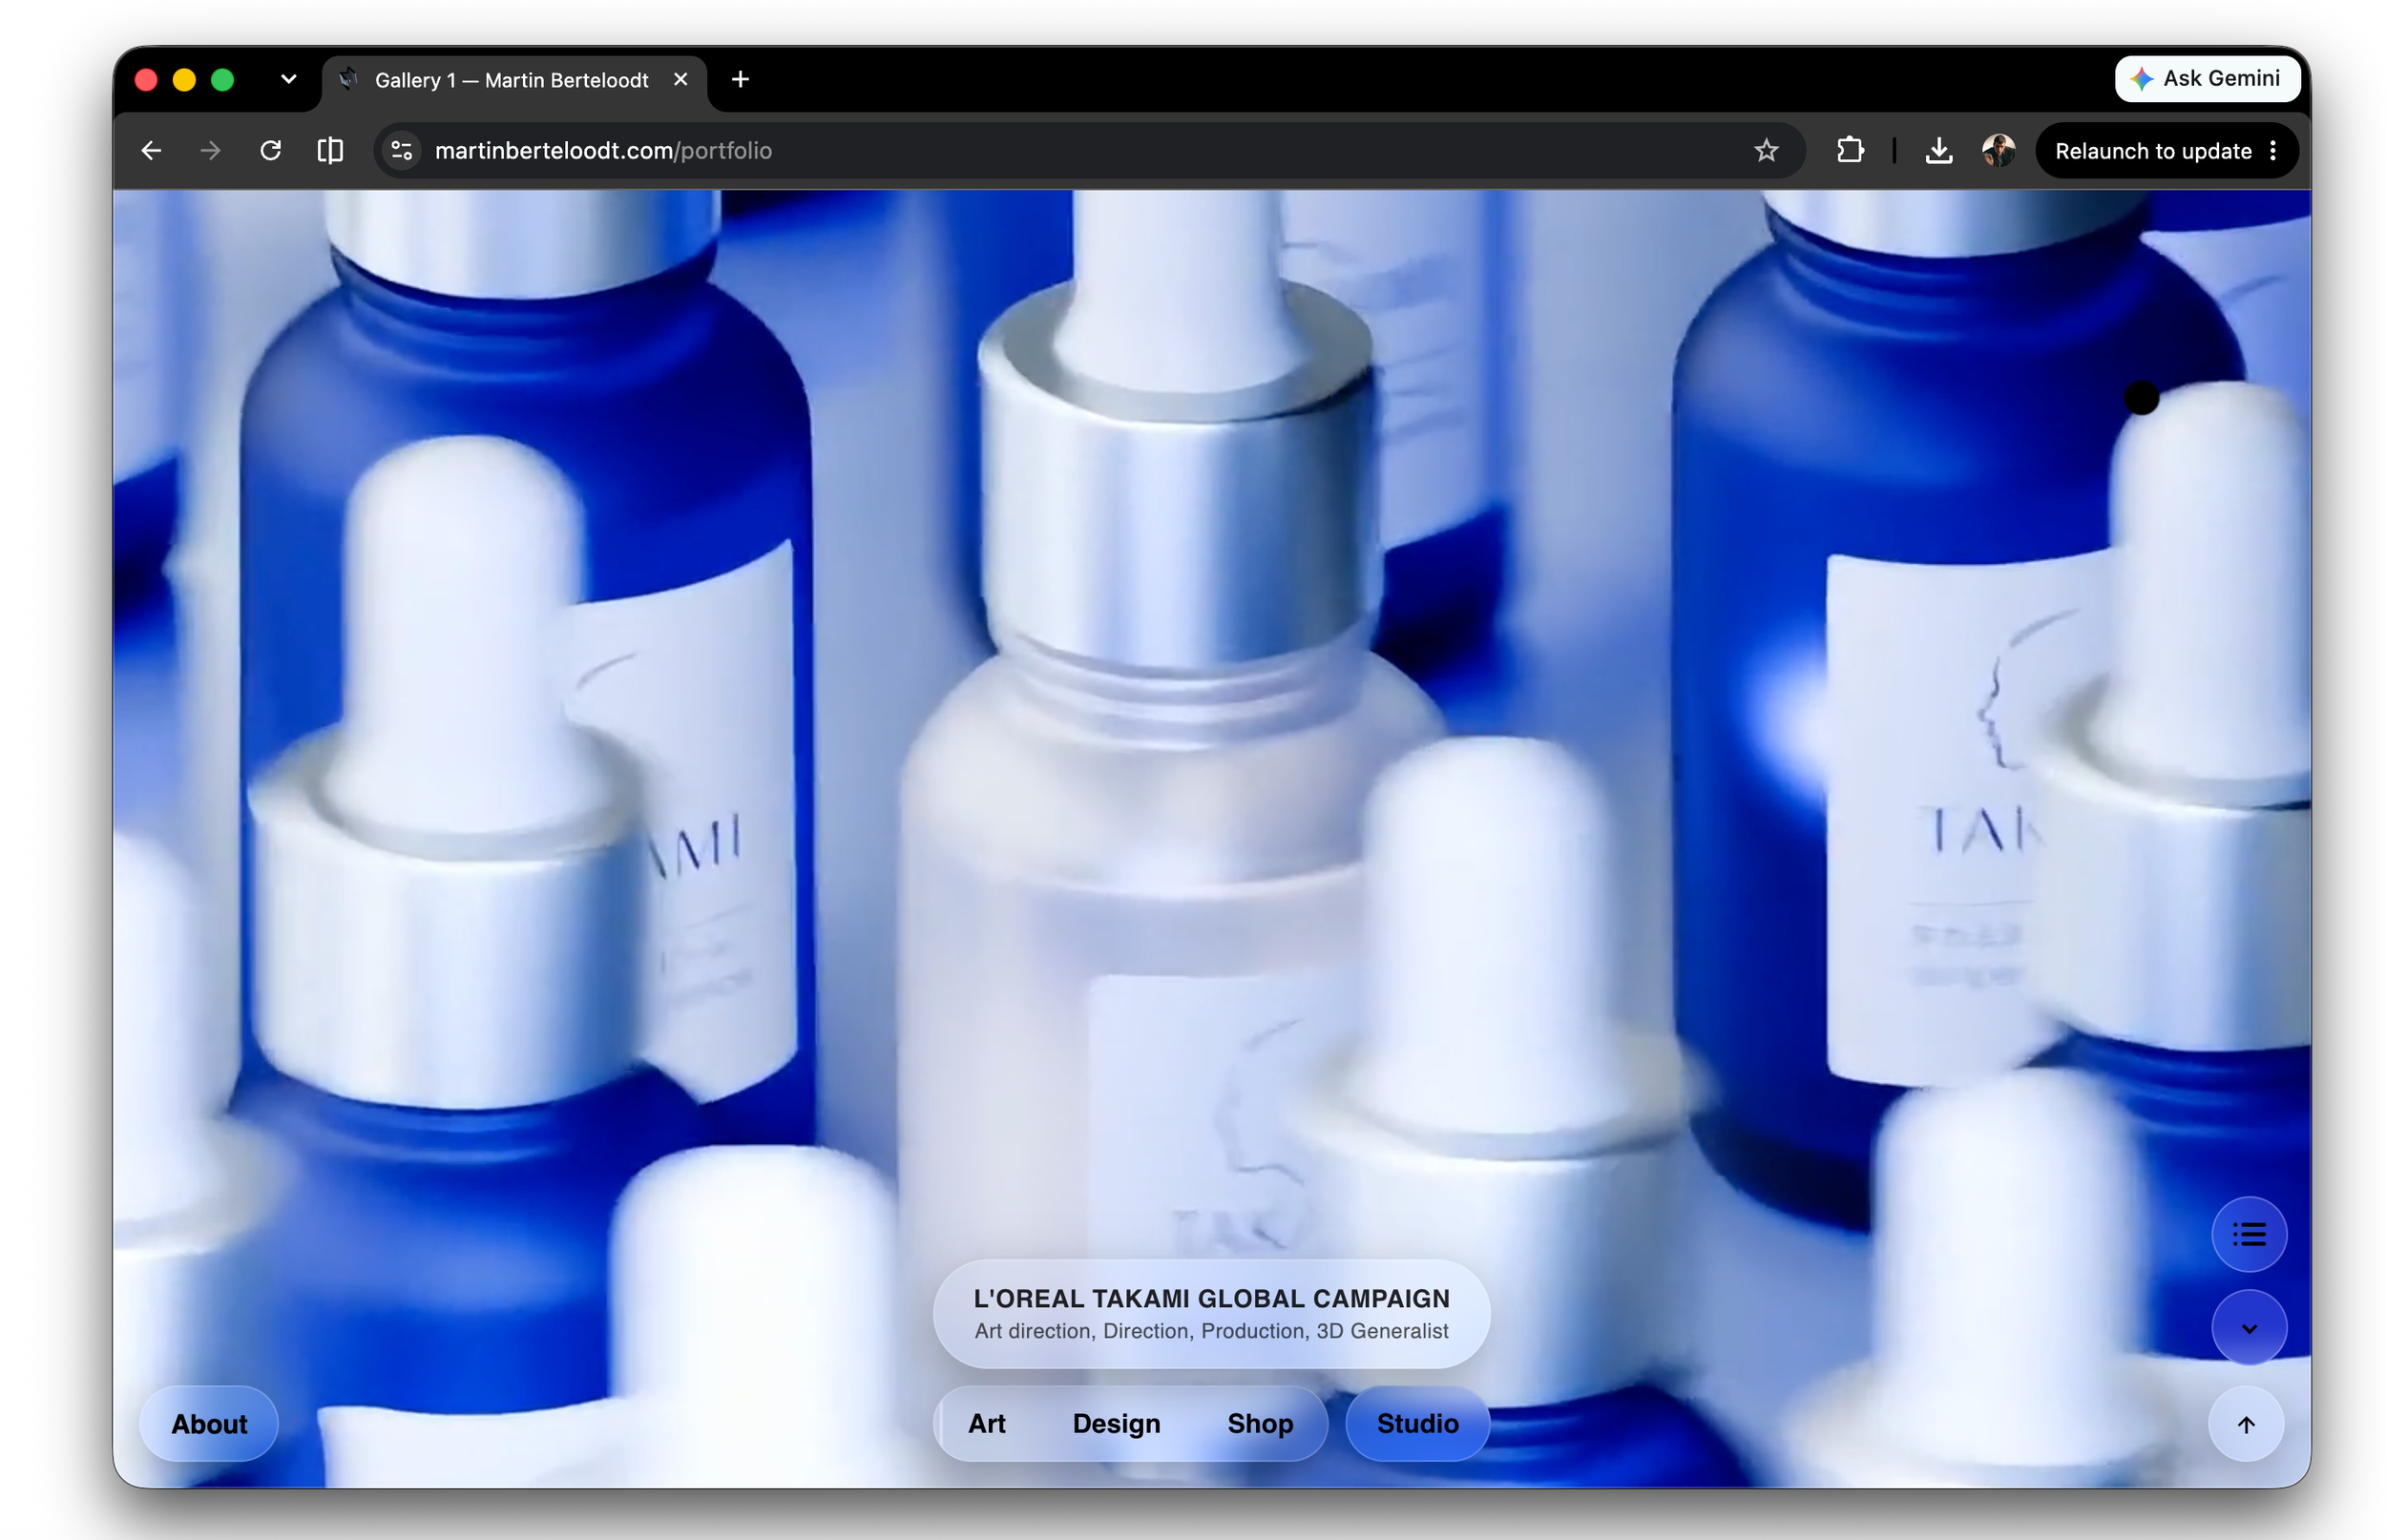This screenshot has height=1540, width=2386.
Task: Expand the down chevron round button
Action: (2249, 1328)
